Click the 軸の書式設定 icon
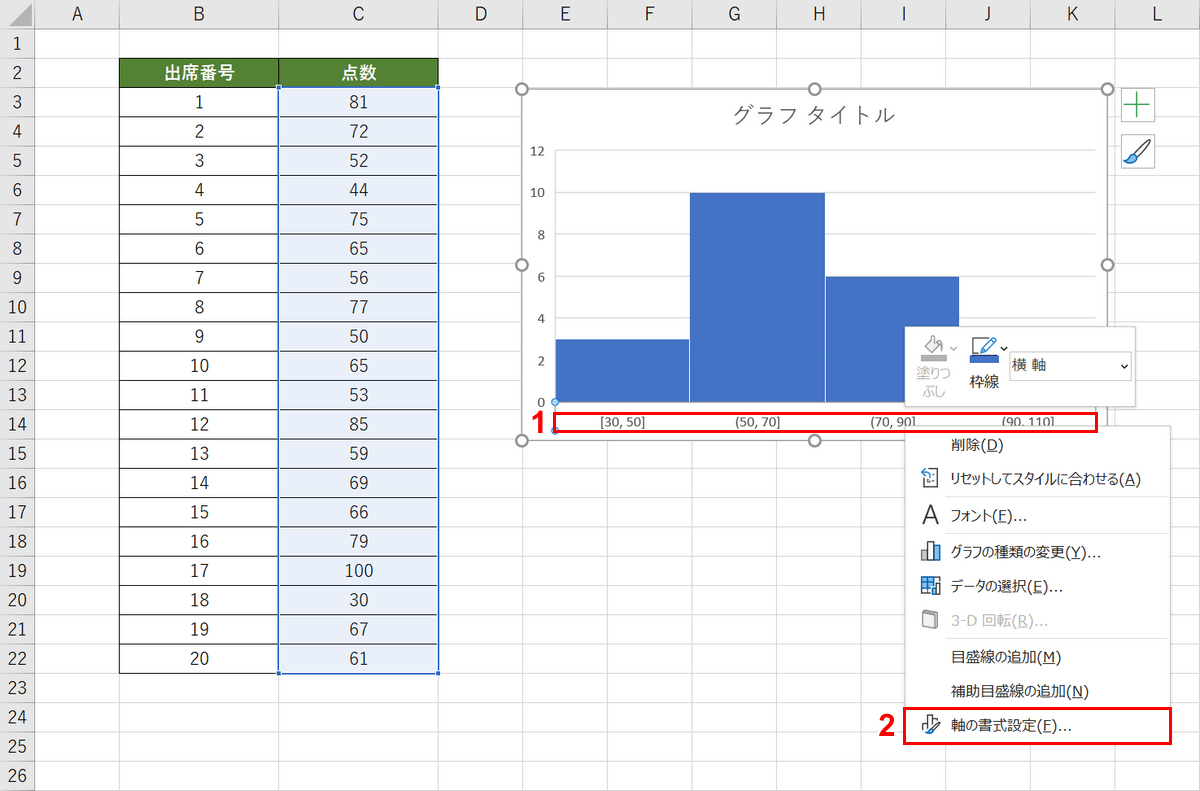The width and height of the screenshot is (1200, 791). (930, 726)
